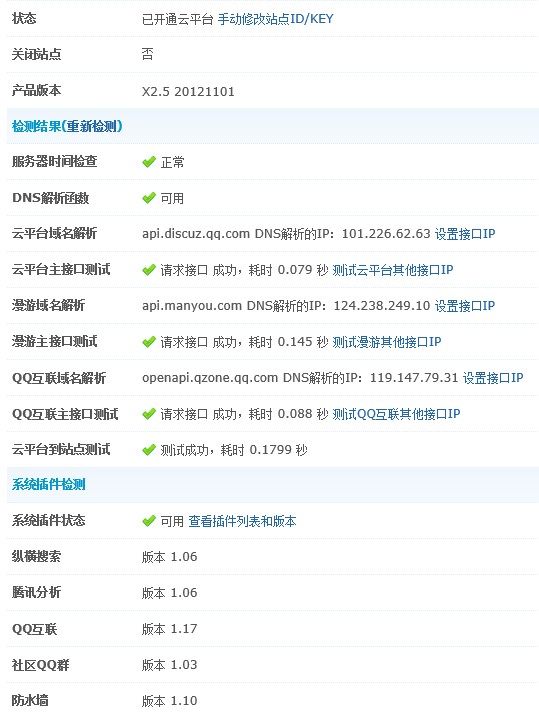
Task: Click checkmark icon in 云平台主接口测试 row
Action: click(149, 270)
